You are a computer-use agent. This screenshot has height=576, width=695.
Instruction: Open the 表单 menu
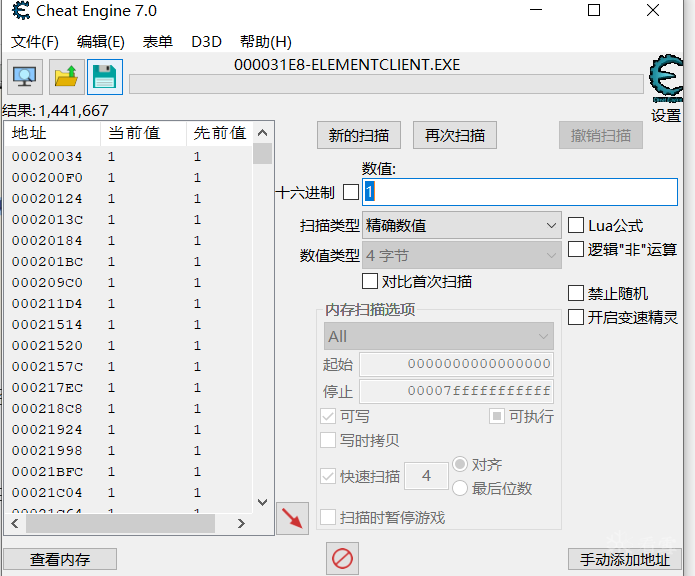158,42
